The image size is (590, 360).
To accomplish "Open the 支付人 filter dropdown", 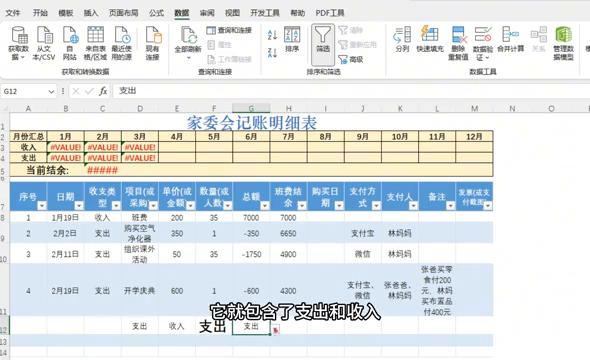I will (x=413, y=205).
